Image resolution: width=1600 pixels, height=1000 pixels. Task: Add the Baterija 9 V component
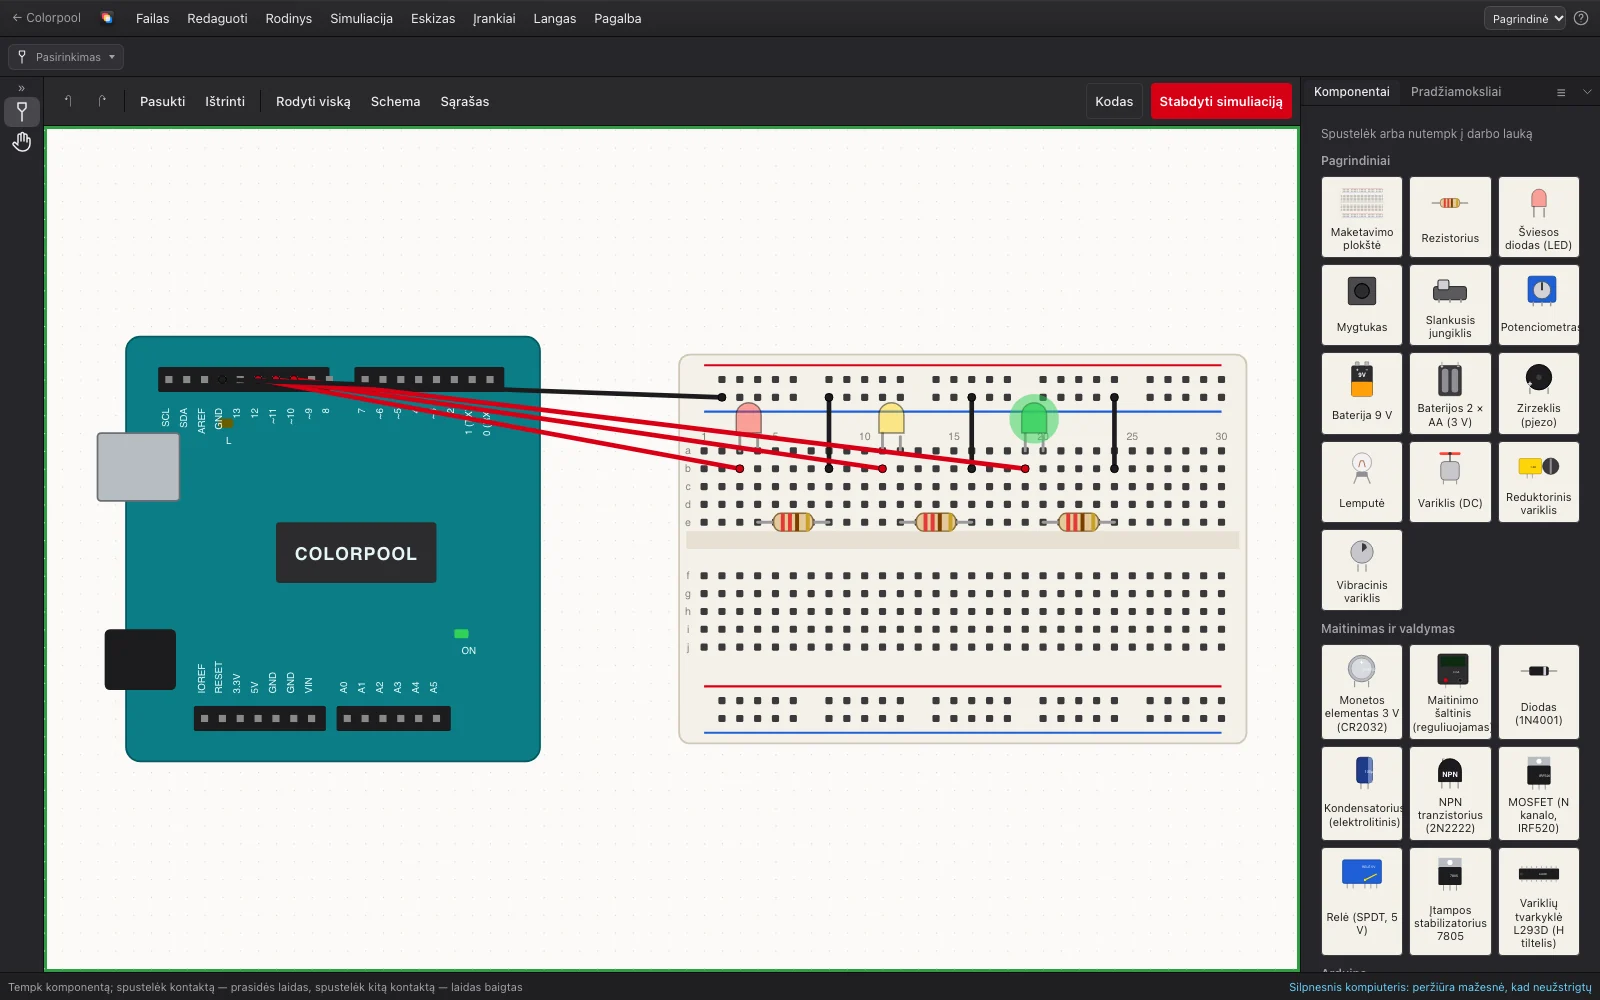coord(1362,393)
